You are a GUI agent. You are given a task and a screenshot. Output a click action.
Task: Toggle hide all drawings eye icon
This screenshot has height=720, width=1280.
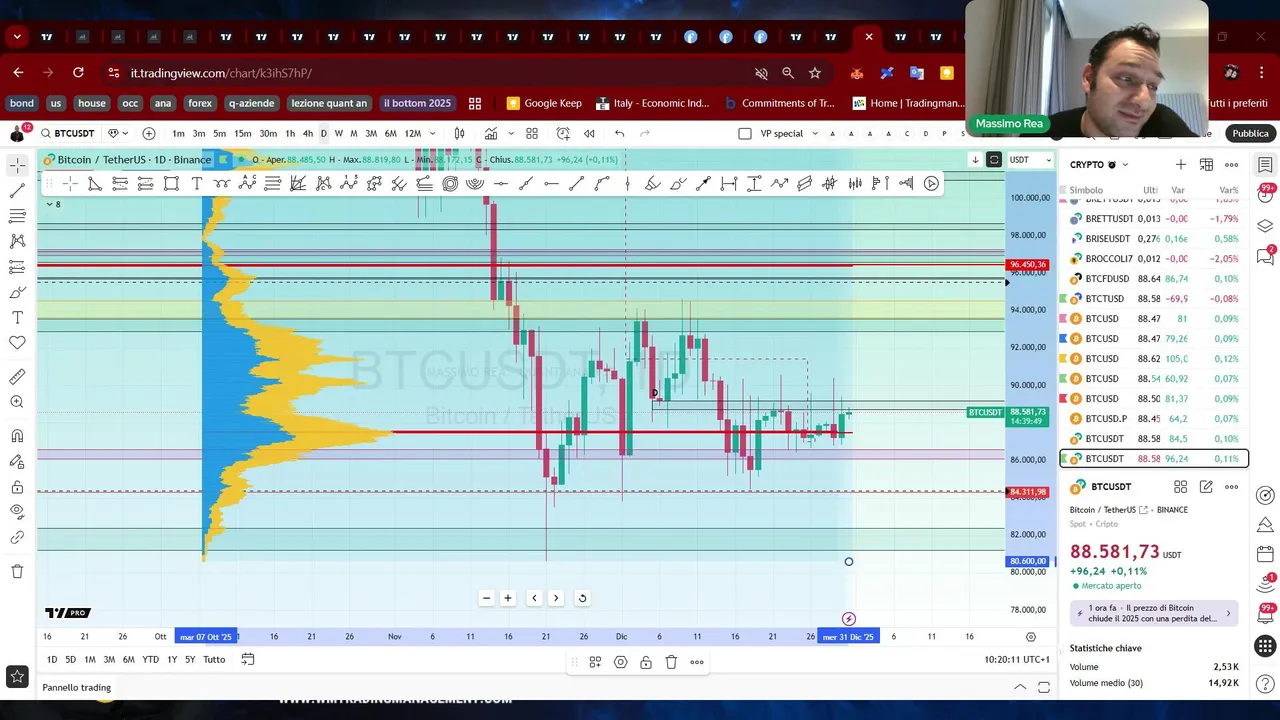[17, 511]
